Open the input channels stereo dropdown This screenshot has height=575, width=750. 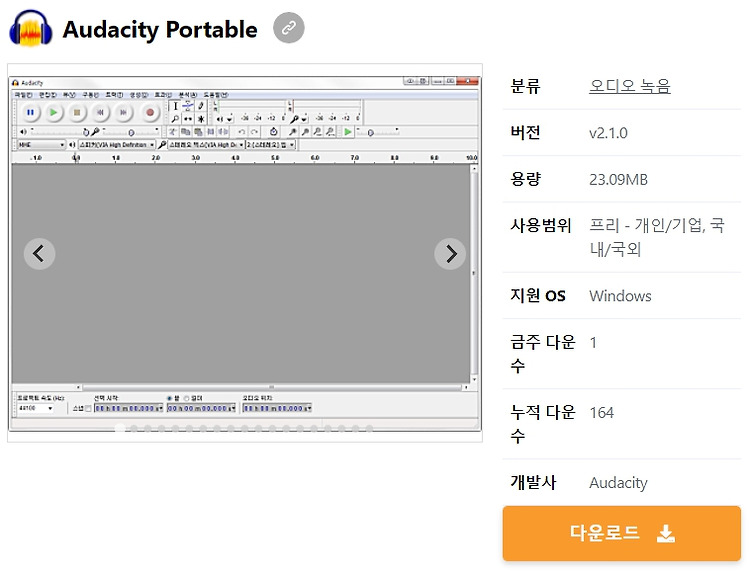tap(271, 144)
